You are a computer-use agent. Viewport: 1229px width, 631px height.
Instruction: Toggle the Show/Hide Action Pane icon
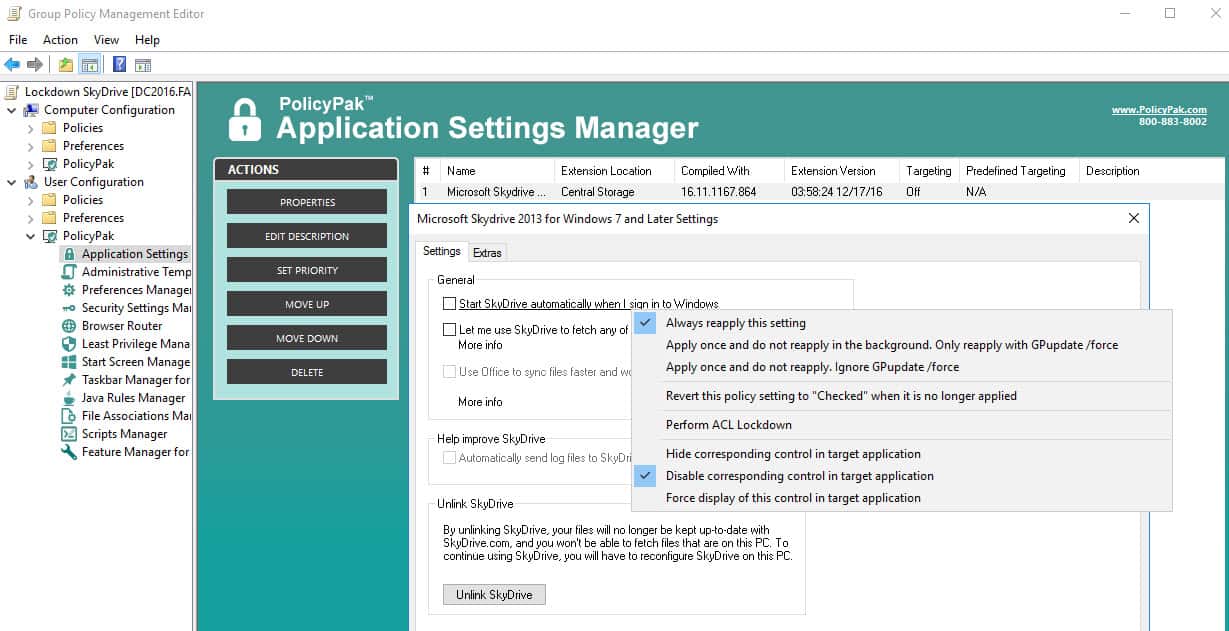[143, 65]
